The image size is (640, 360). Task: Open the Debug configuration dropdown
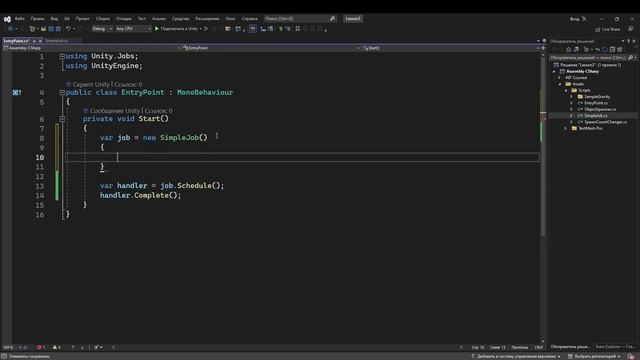[102, 29]
